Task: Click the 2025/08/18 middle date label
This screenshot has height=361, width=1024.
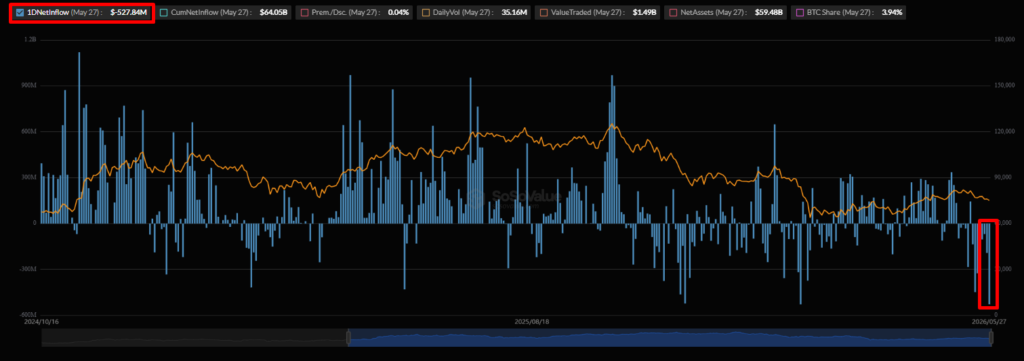Action: click(x=532, y=322)
